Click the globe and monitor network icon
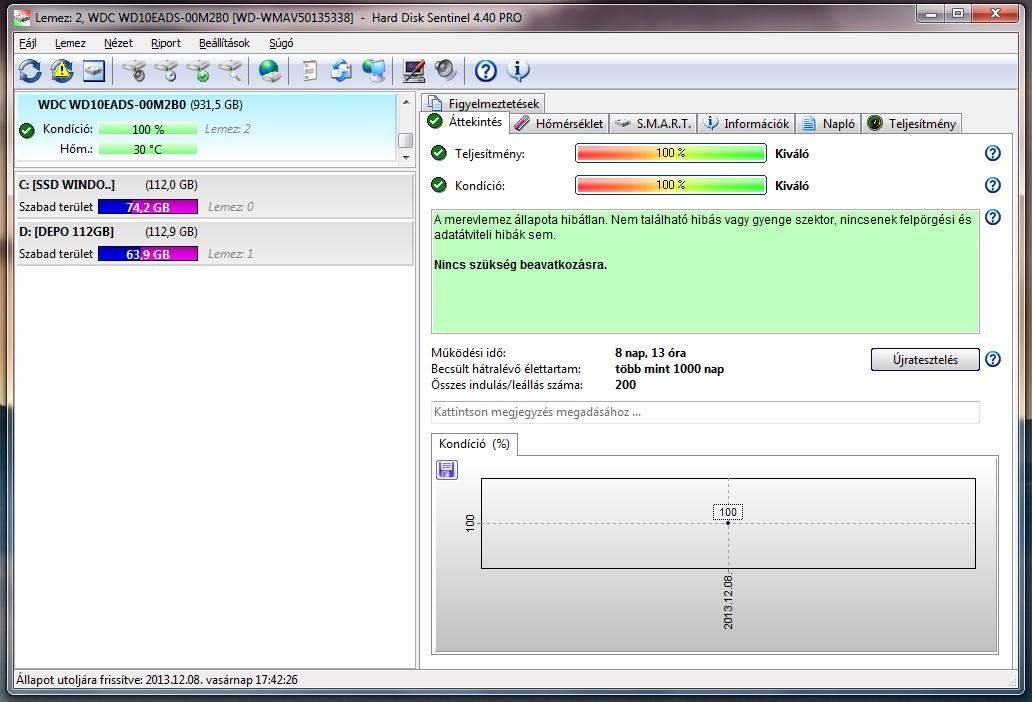Image resolution: width=1032 pixels, height=702 pixels. tap(374, 70)
